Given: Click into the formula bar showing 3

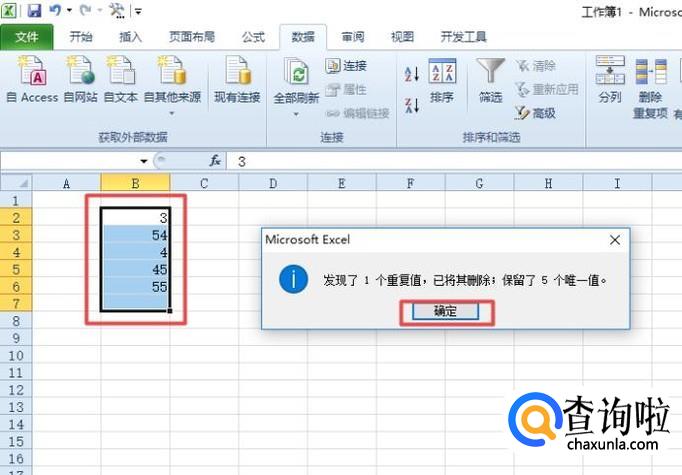Looking at the screenshot, I should coord(454,161).
